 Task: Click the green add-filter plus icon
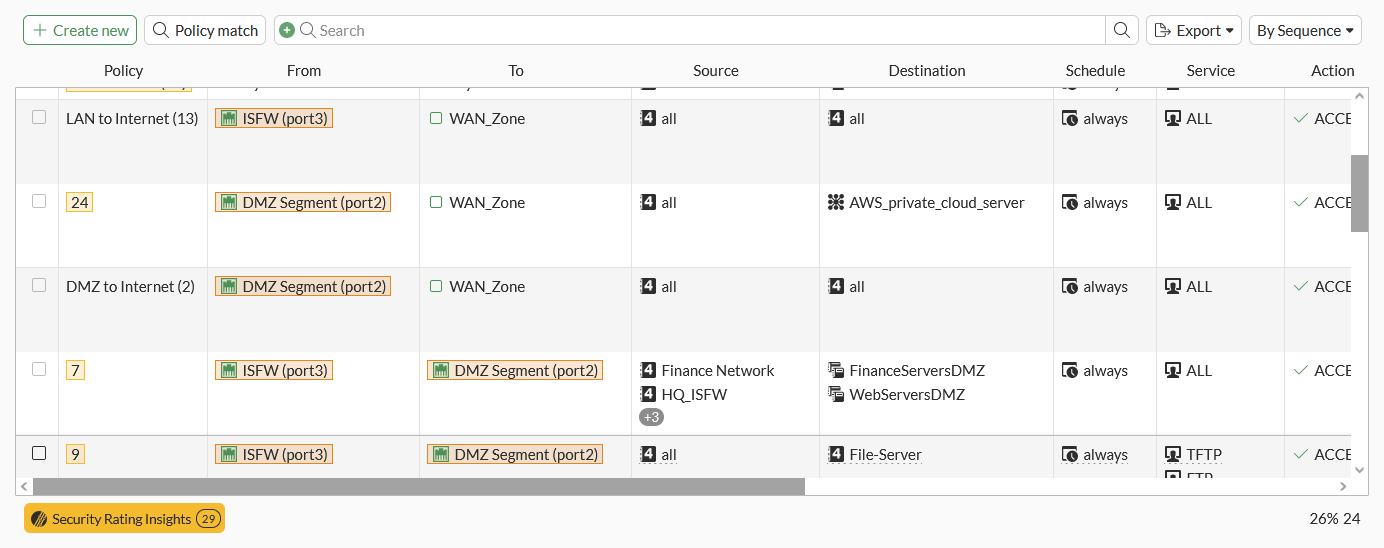tap(287, 31)
